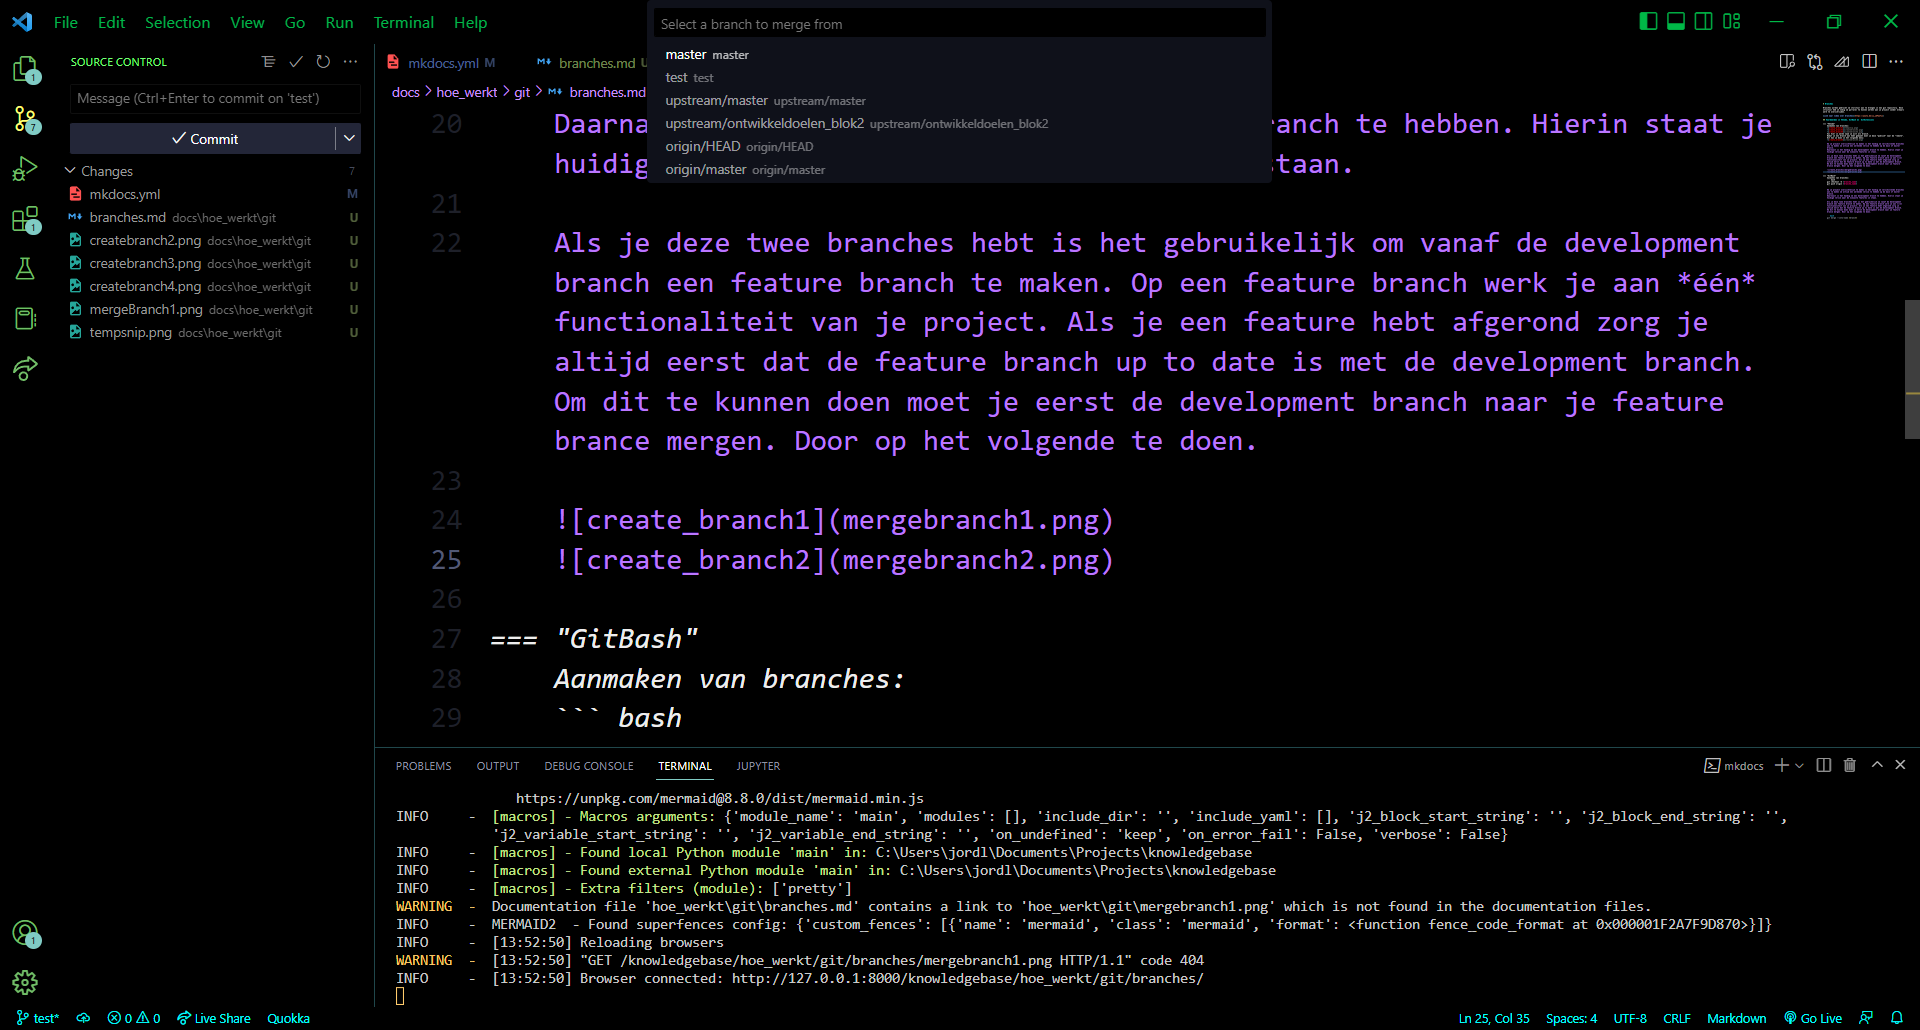1920x1030 pixels.
Task: Click the editor vertical scrollbar thumb
Action: pyautogui.click(x=1912, y=369)
